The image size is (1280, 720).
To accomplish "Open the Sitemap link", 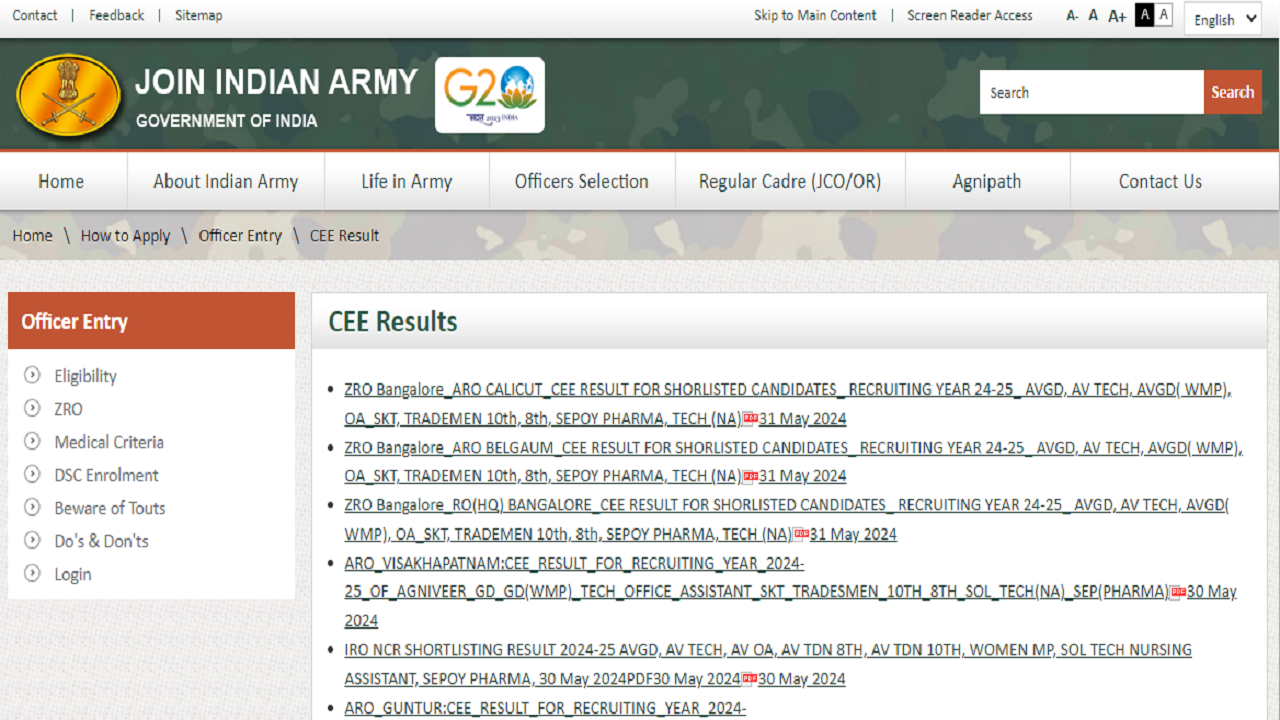I will (x=199, y=15).
